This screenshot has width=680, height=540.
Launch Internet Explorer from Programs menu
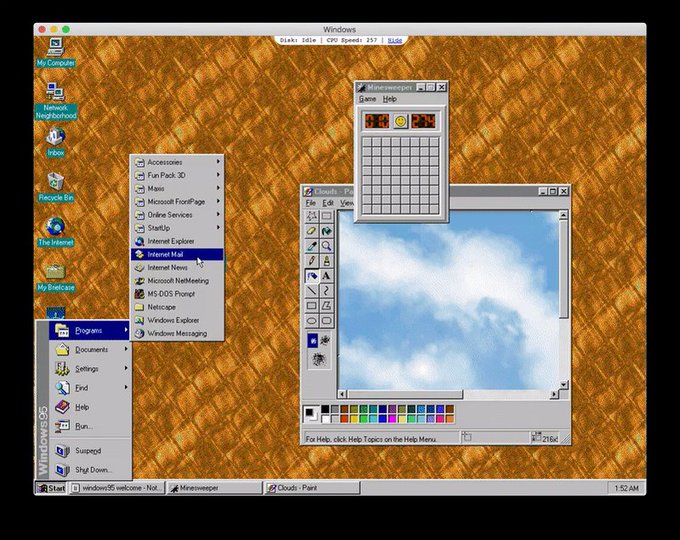click(x=177, y=241)
